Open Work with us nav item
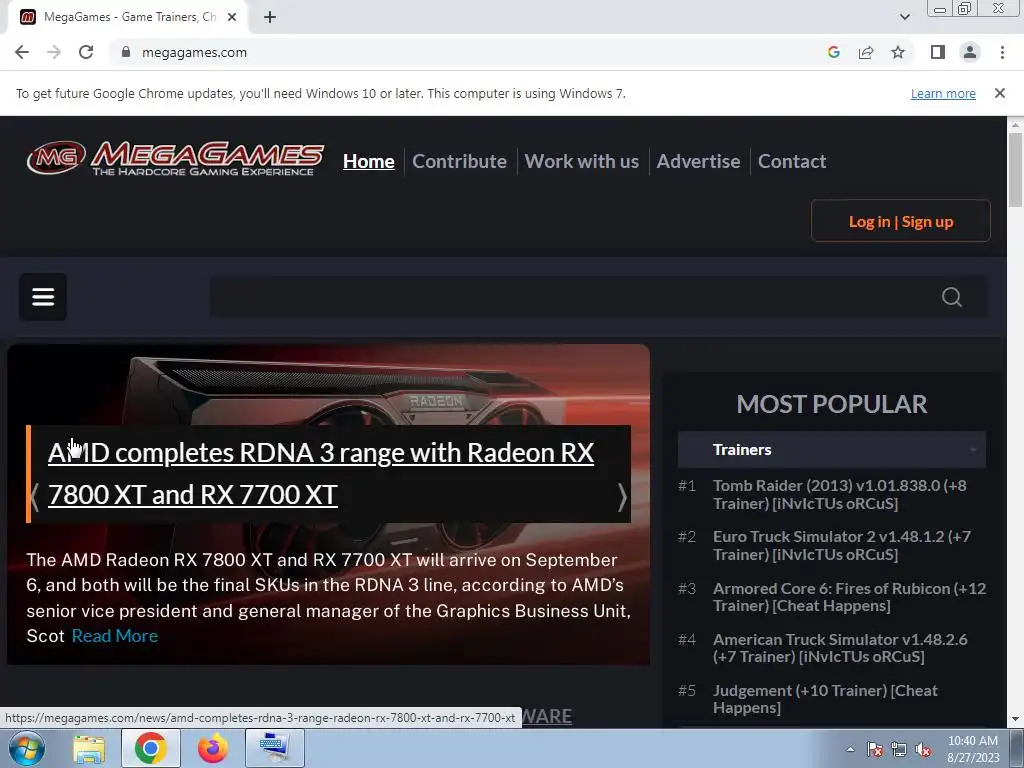This screenshot has width=1024, height=768. [581, 161]
